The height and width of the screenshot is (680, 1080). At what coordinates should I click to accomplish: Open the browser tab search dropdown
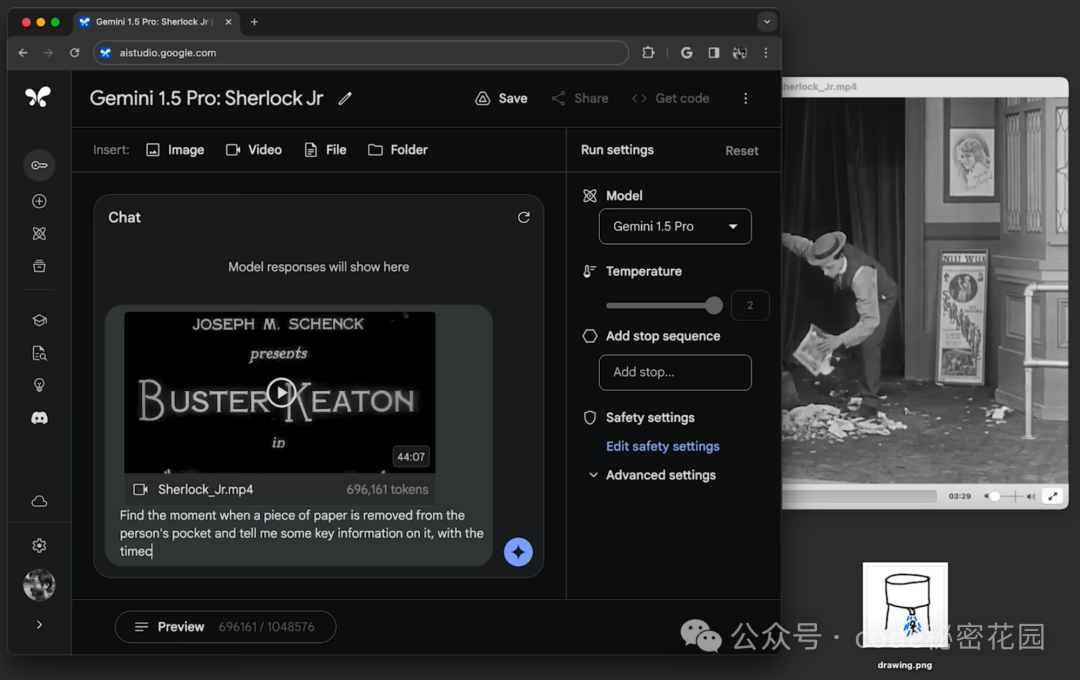point(767,22)
